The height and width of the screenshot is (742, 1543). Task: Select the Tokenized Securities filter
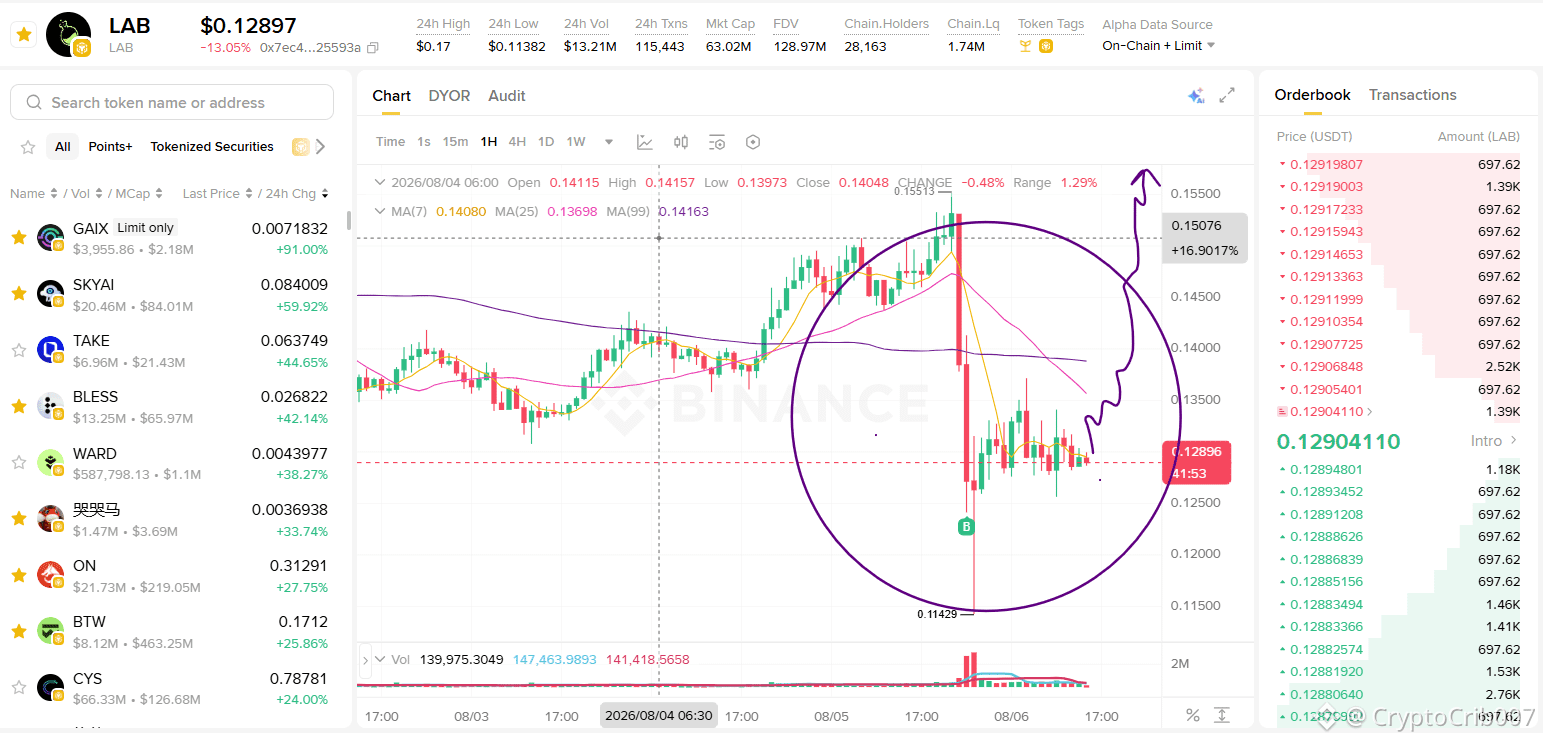(212, 147)
